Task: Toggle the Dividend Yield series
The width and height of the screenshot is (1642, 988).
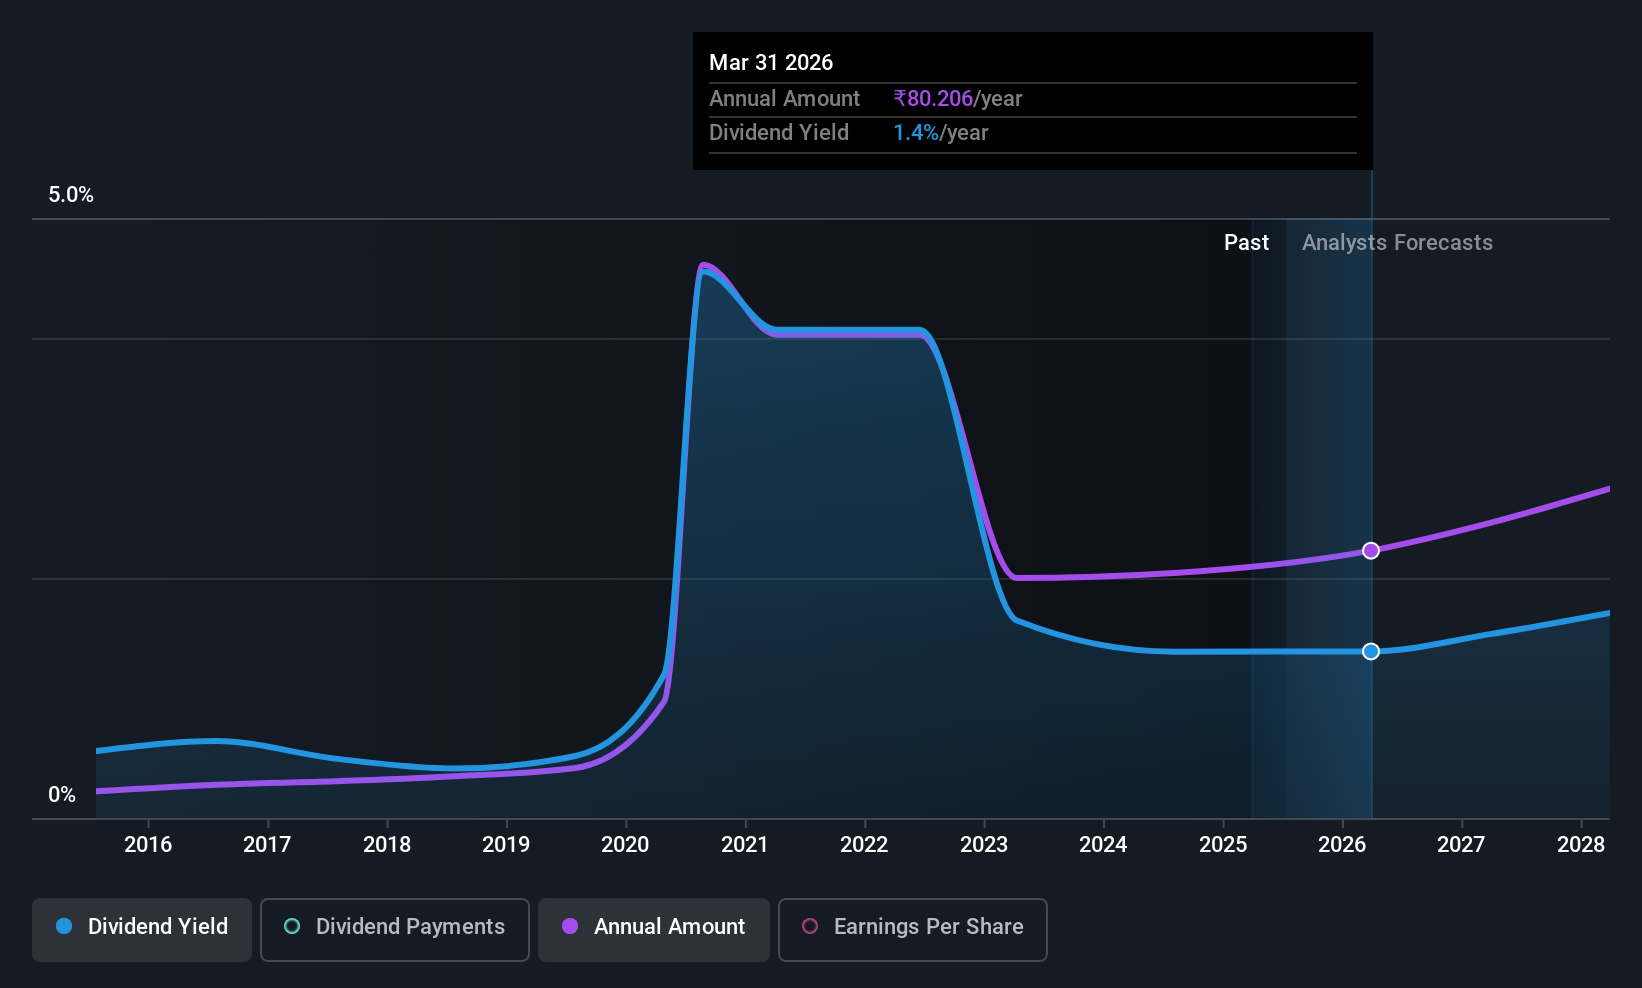Action: 142,930
